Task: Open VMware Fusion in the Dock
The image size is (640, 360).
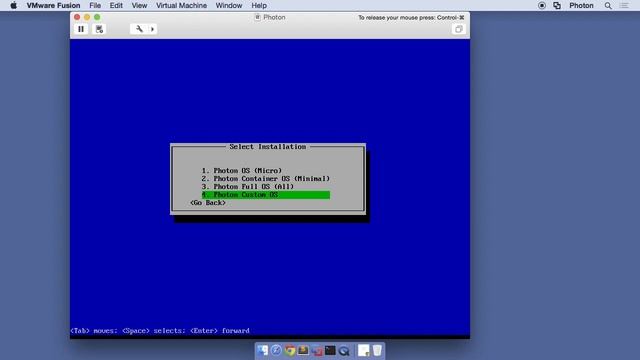Action: (317, 351)
